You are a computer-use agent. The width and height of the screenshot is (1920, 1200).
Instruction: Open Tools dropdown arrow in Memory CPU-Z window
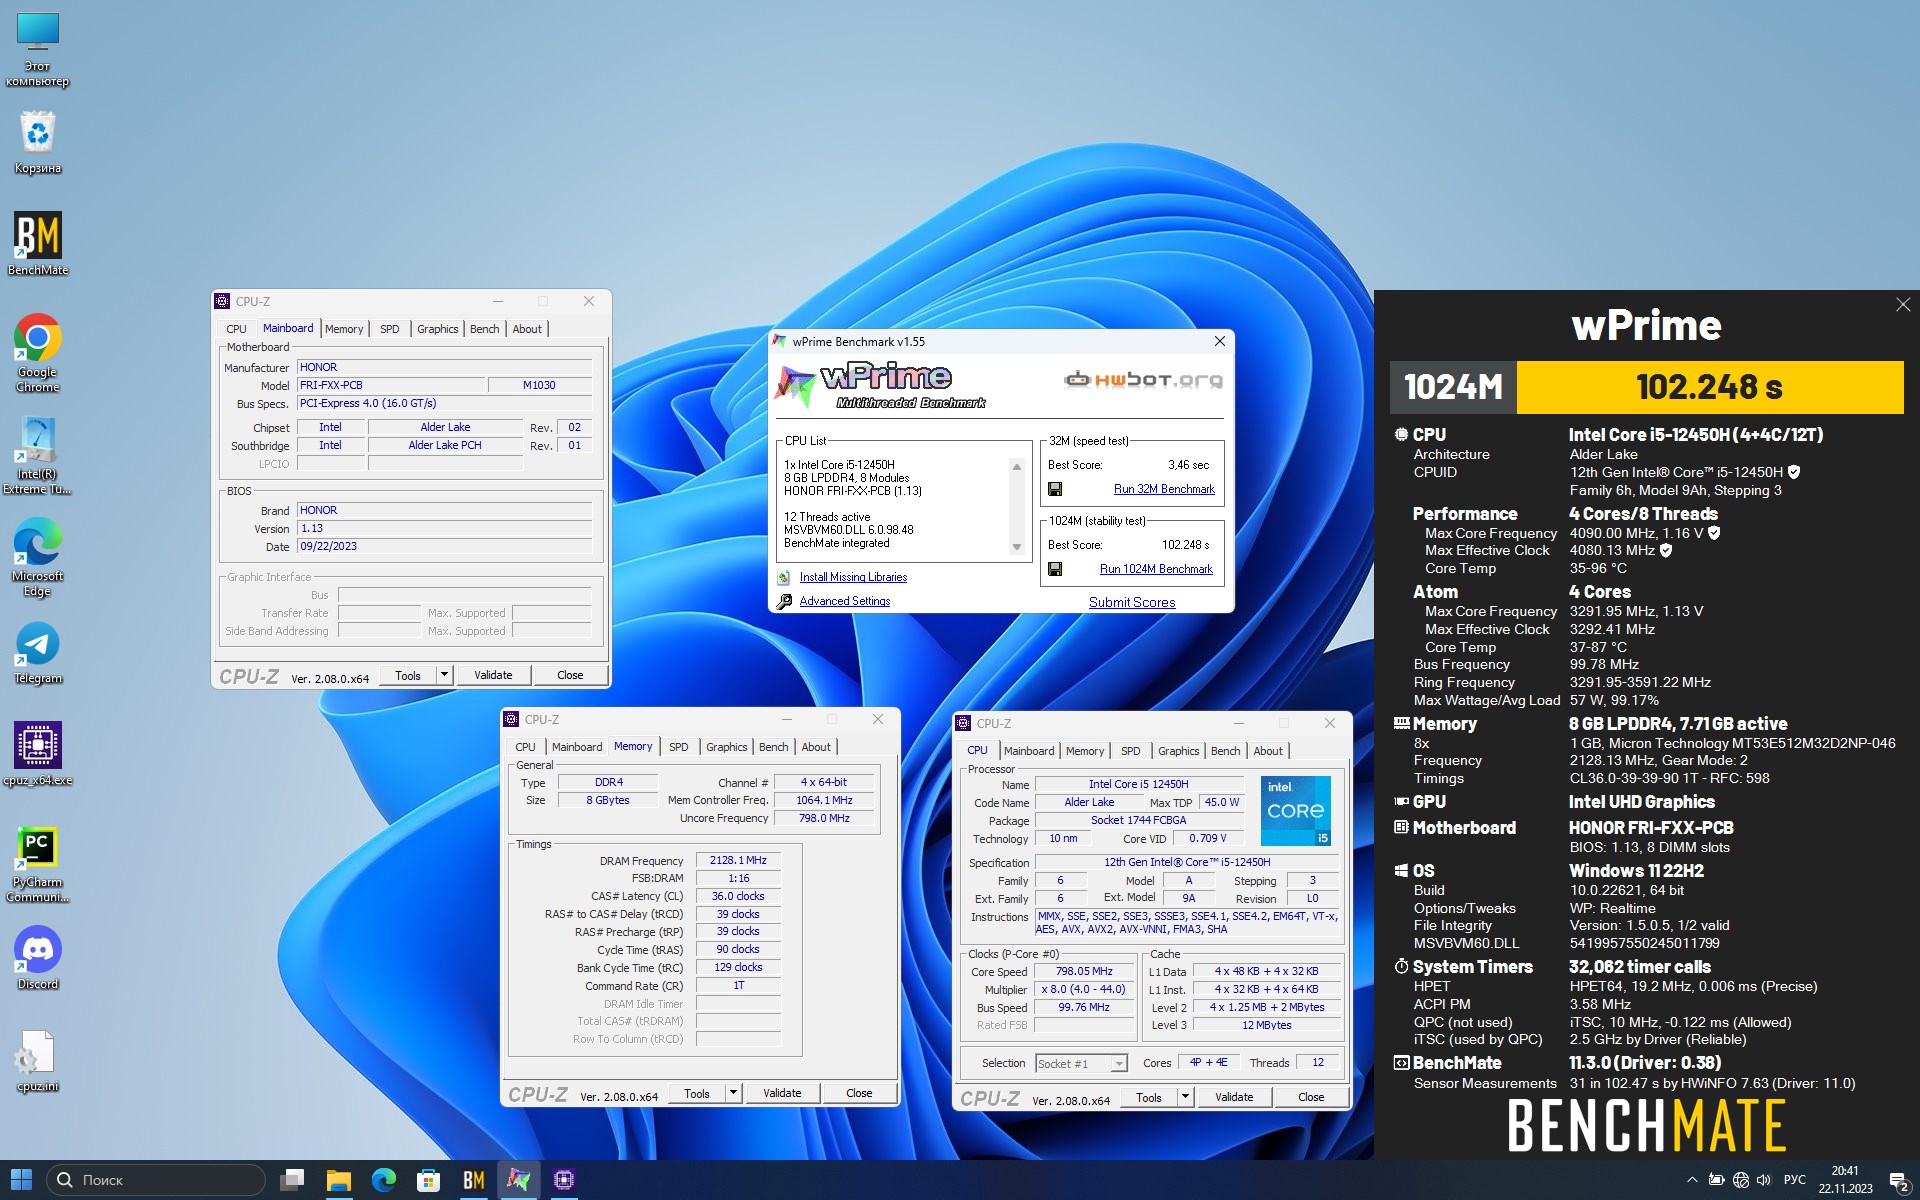point(733,1093)
